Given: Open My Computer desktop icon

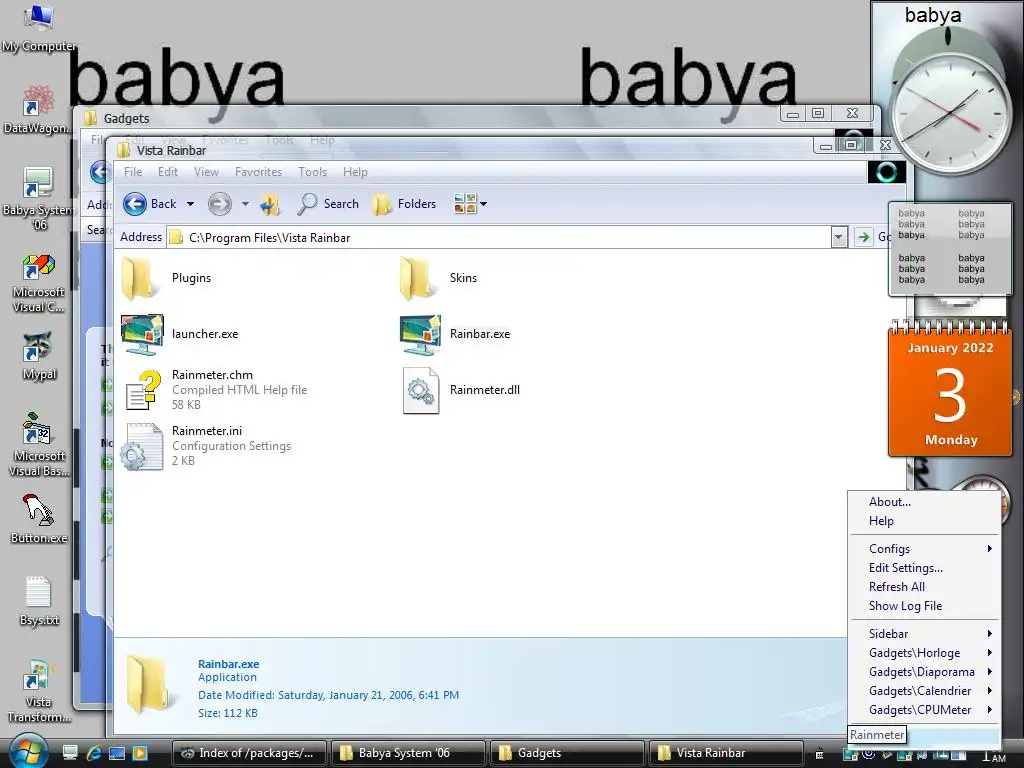Looking at the screenshot, I should (39, 26).
